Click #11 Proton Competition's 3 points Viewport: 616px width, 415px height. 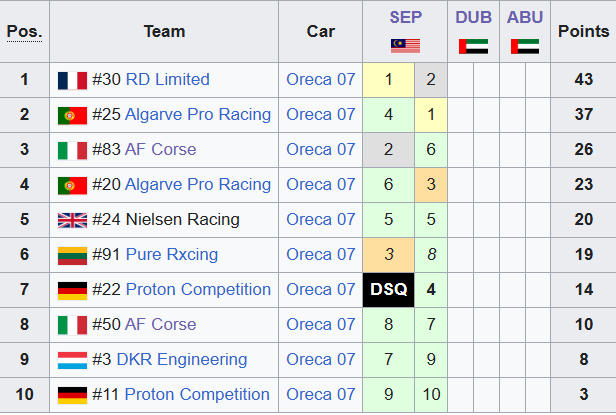coord(583,394)
